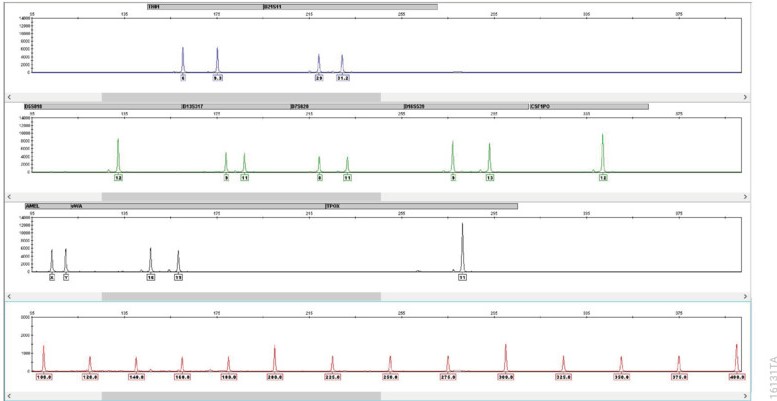This screenshot has width=777, height=401.
Task: Click the 100.0 size standard peak label
Action: pos(44,377)
